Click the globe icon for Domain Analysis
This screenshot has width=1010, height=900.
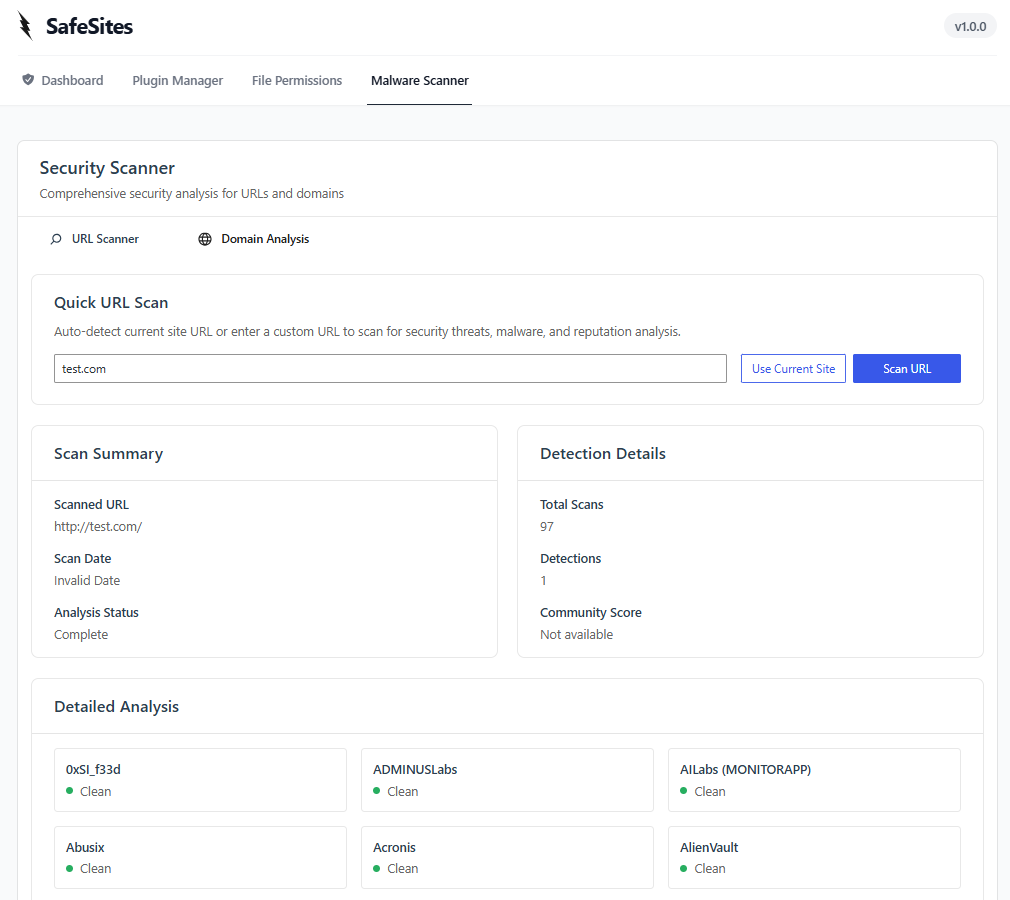[205, 239]
